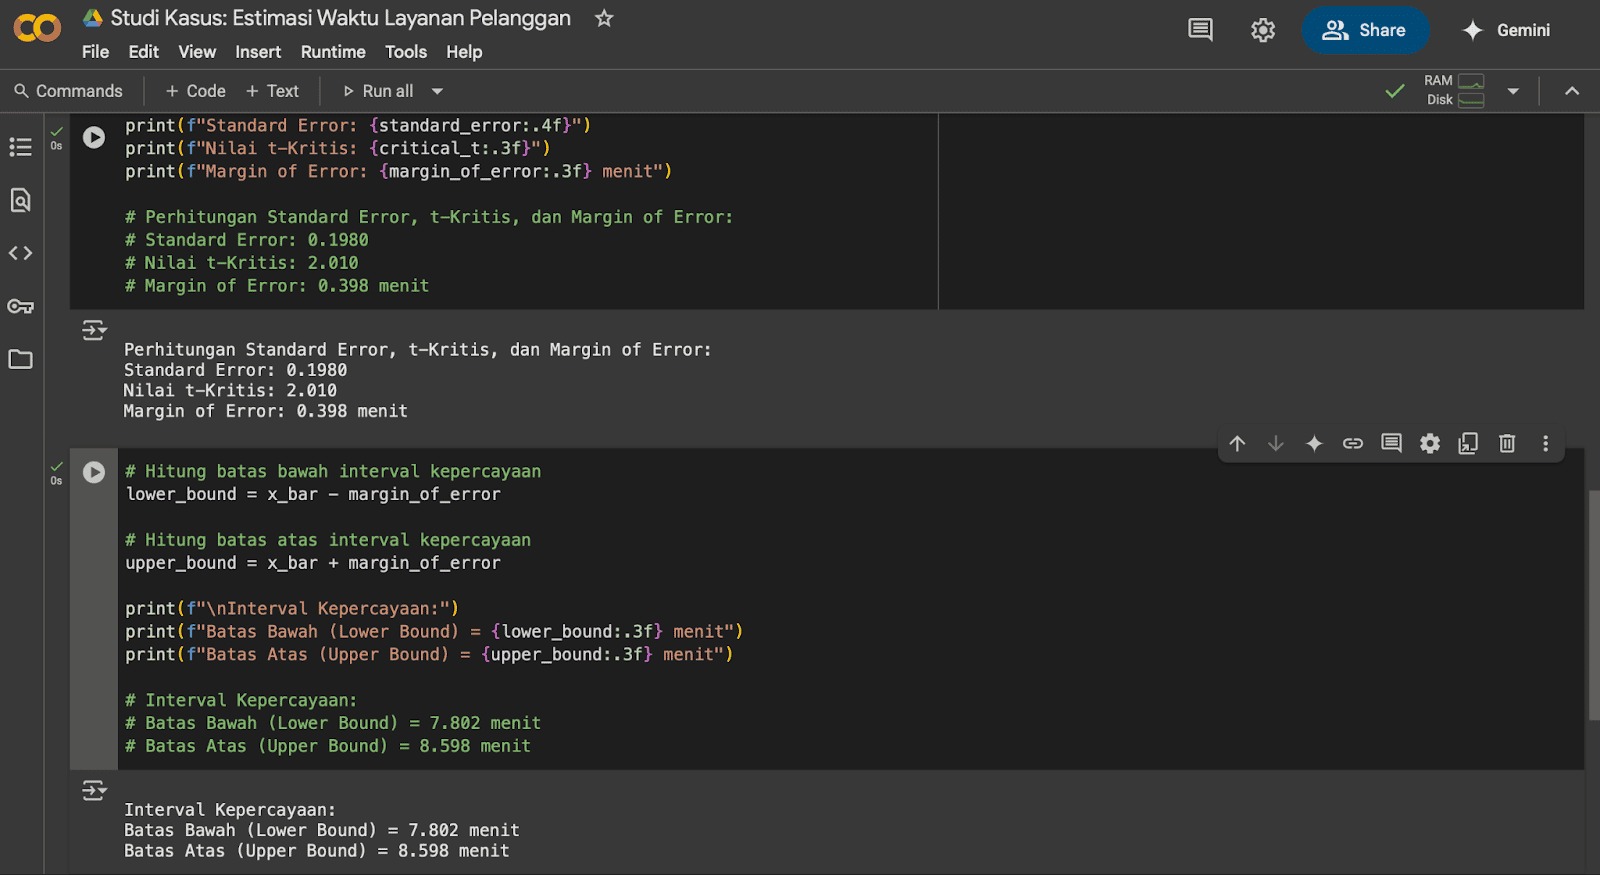Star the notebook title

click(x=604, y=18)
